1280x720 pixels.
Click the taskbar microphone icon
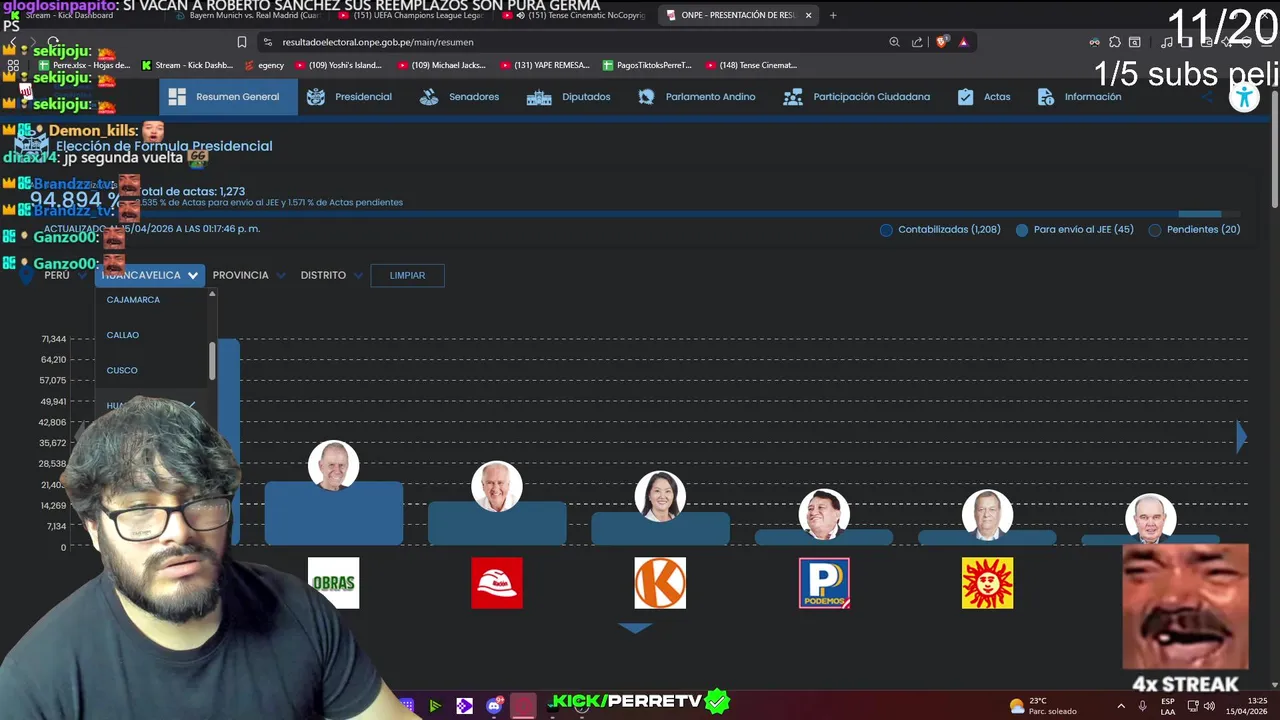click(x=1143, y=705)
